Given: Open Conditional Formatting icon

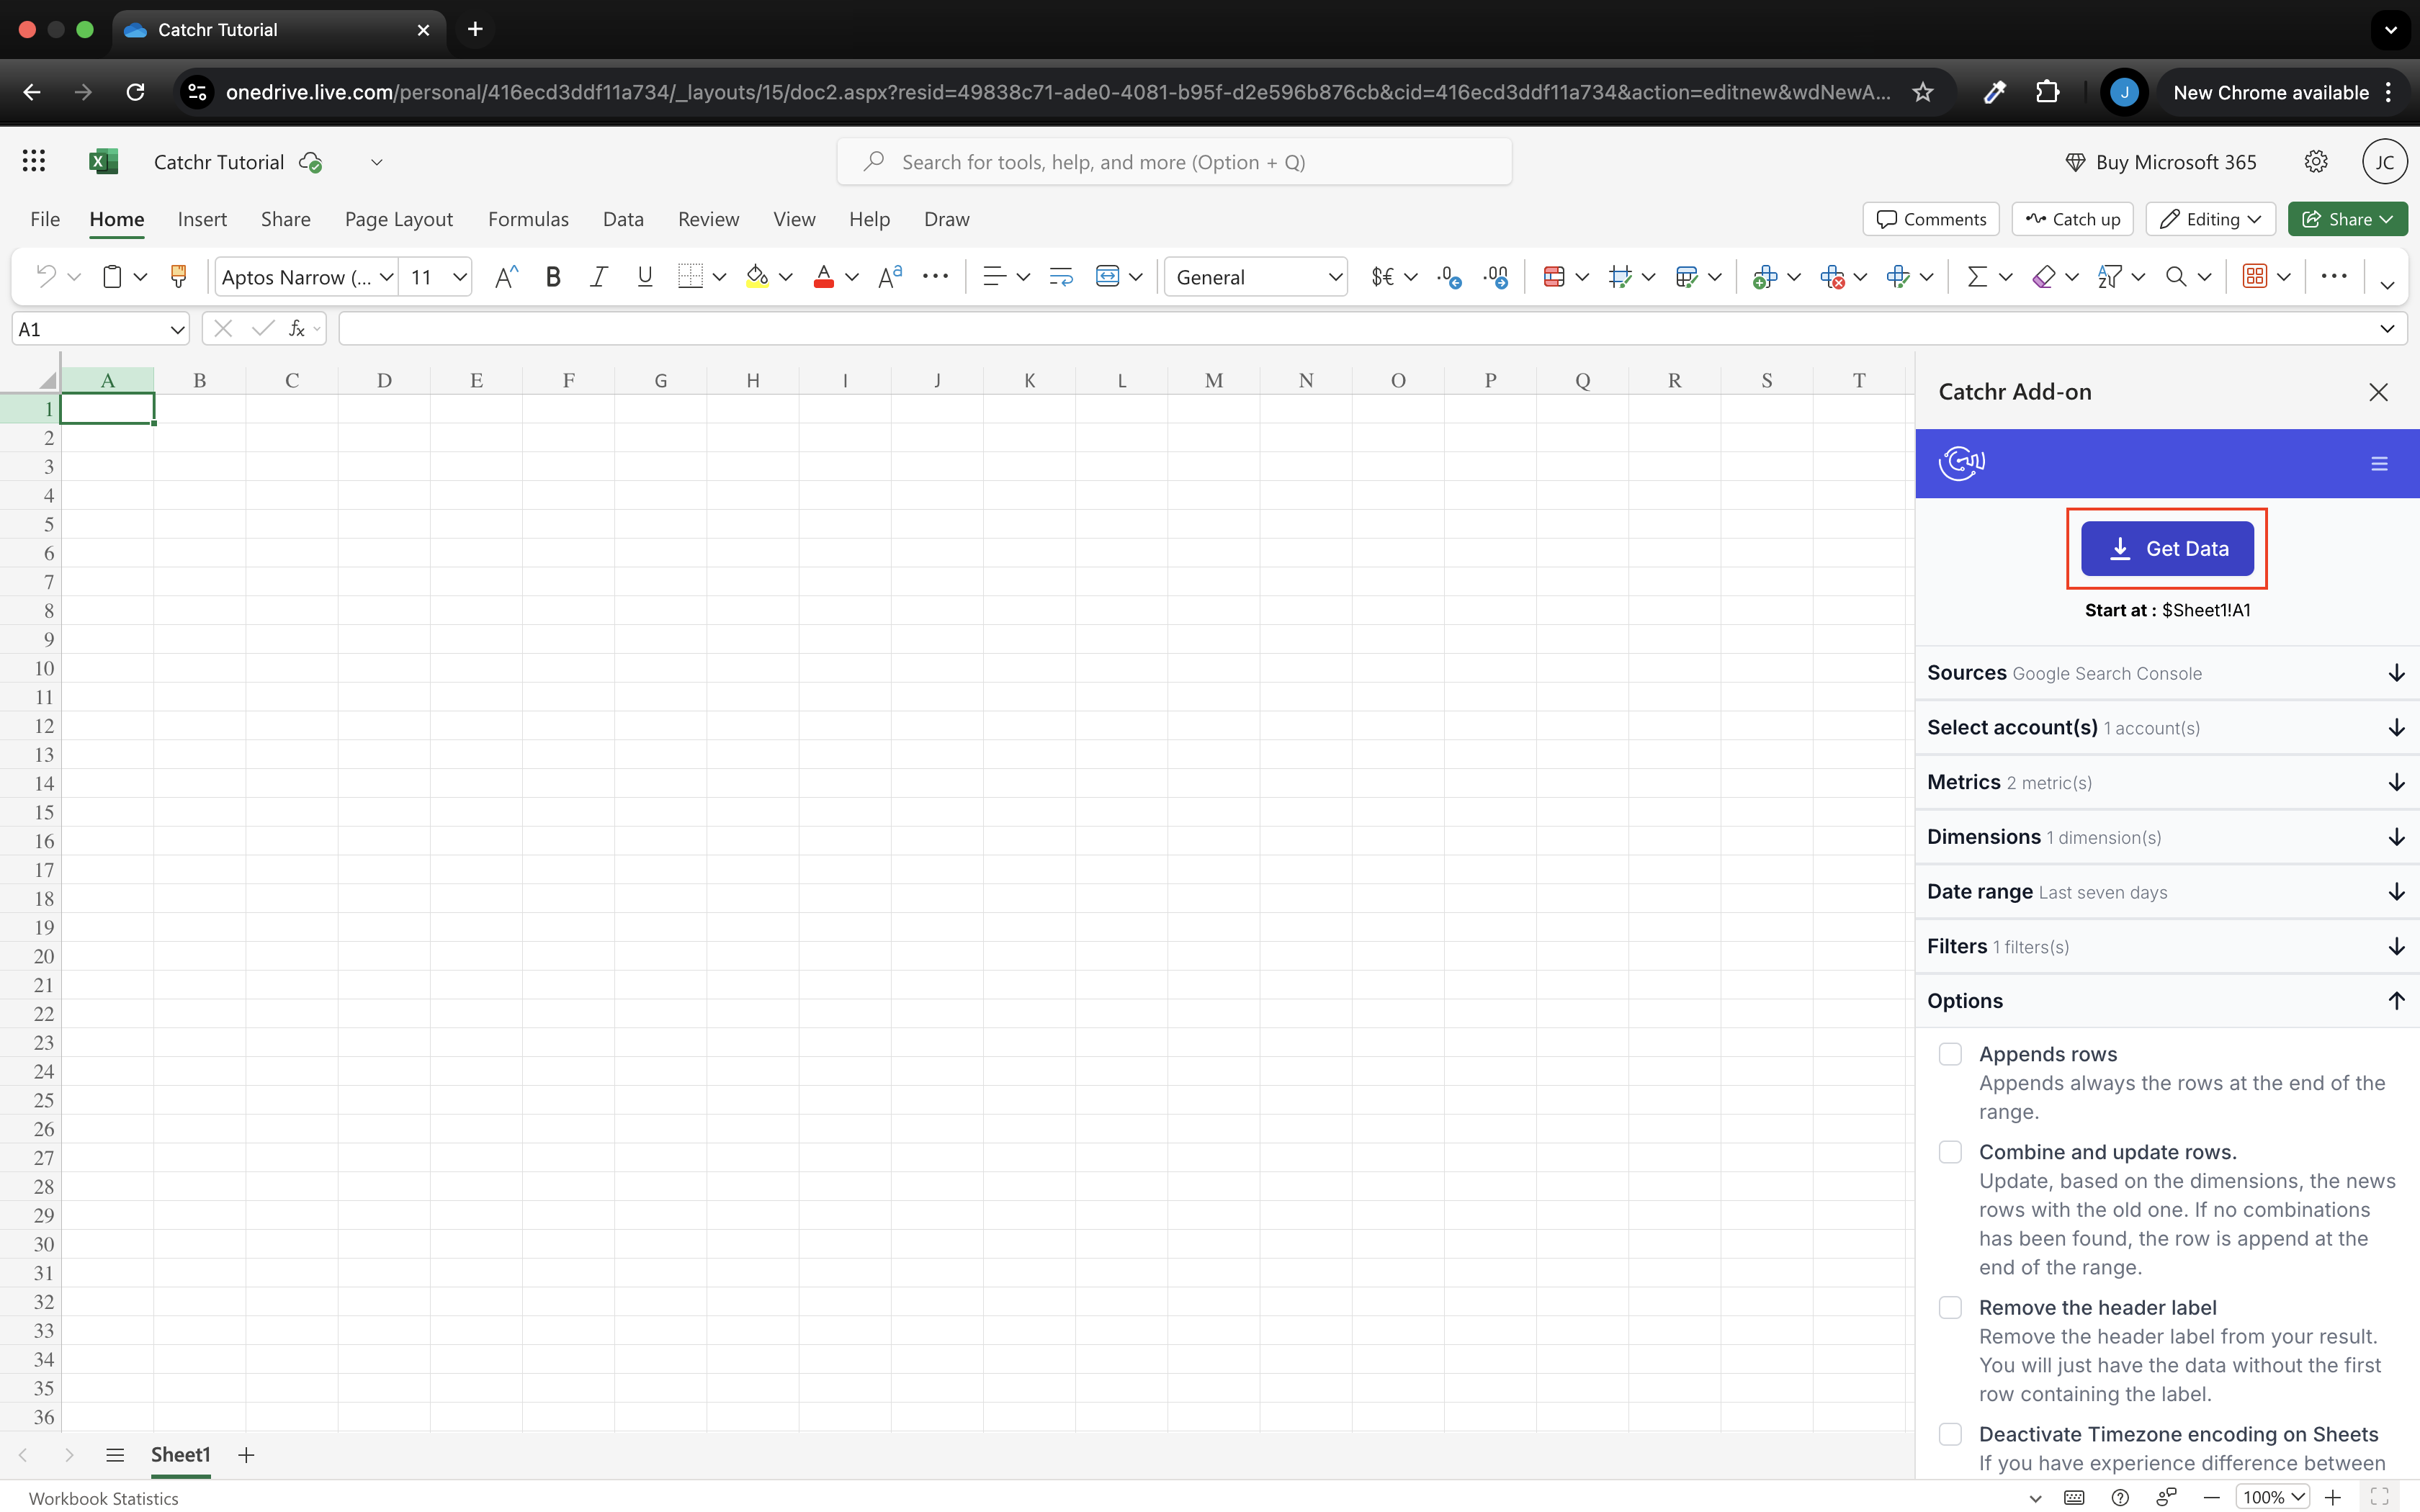Looking at the screenshot, I should click(x=1554, y=277).
